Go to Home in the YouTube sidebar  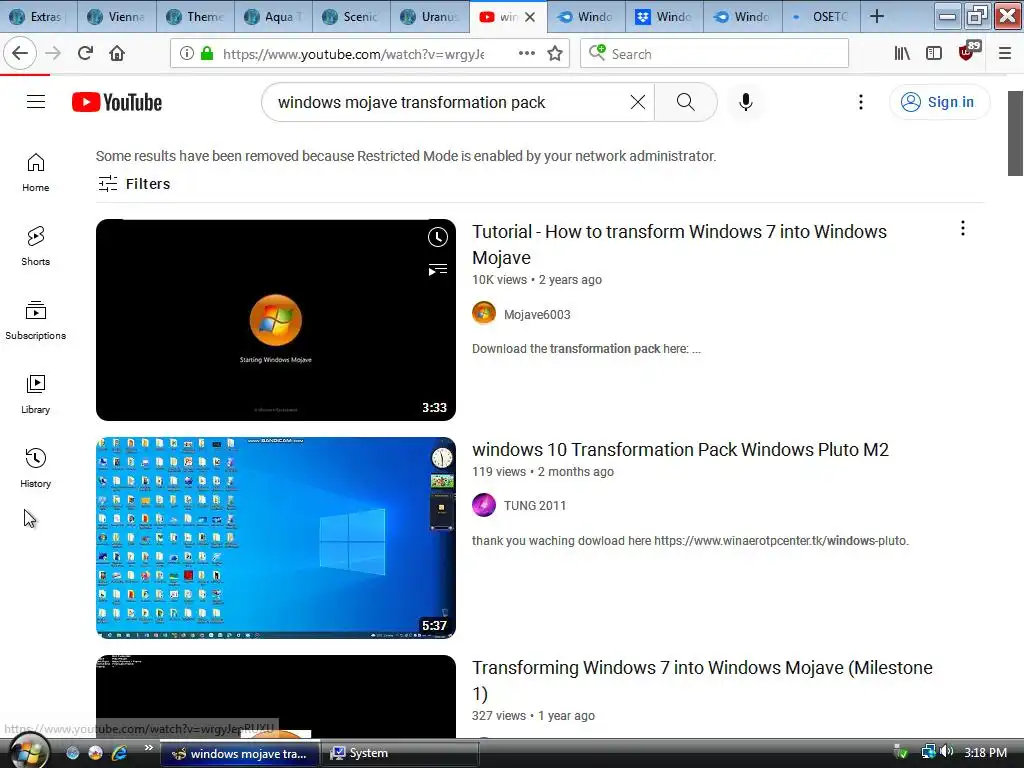tap(36, 172)
